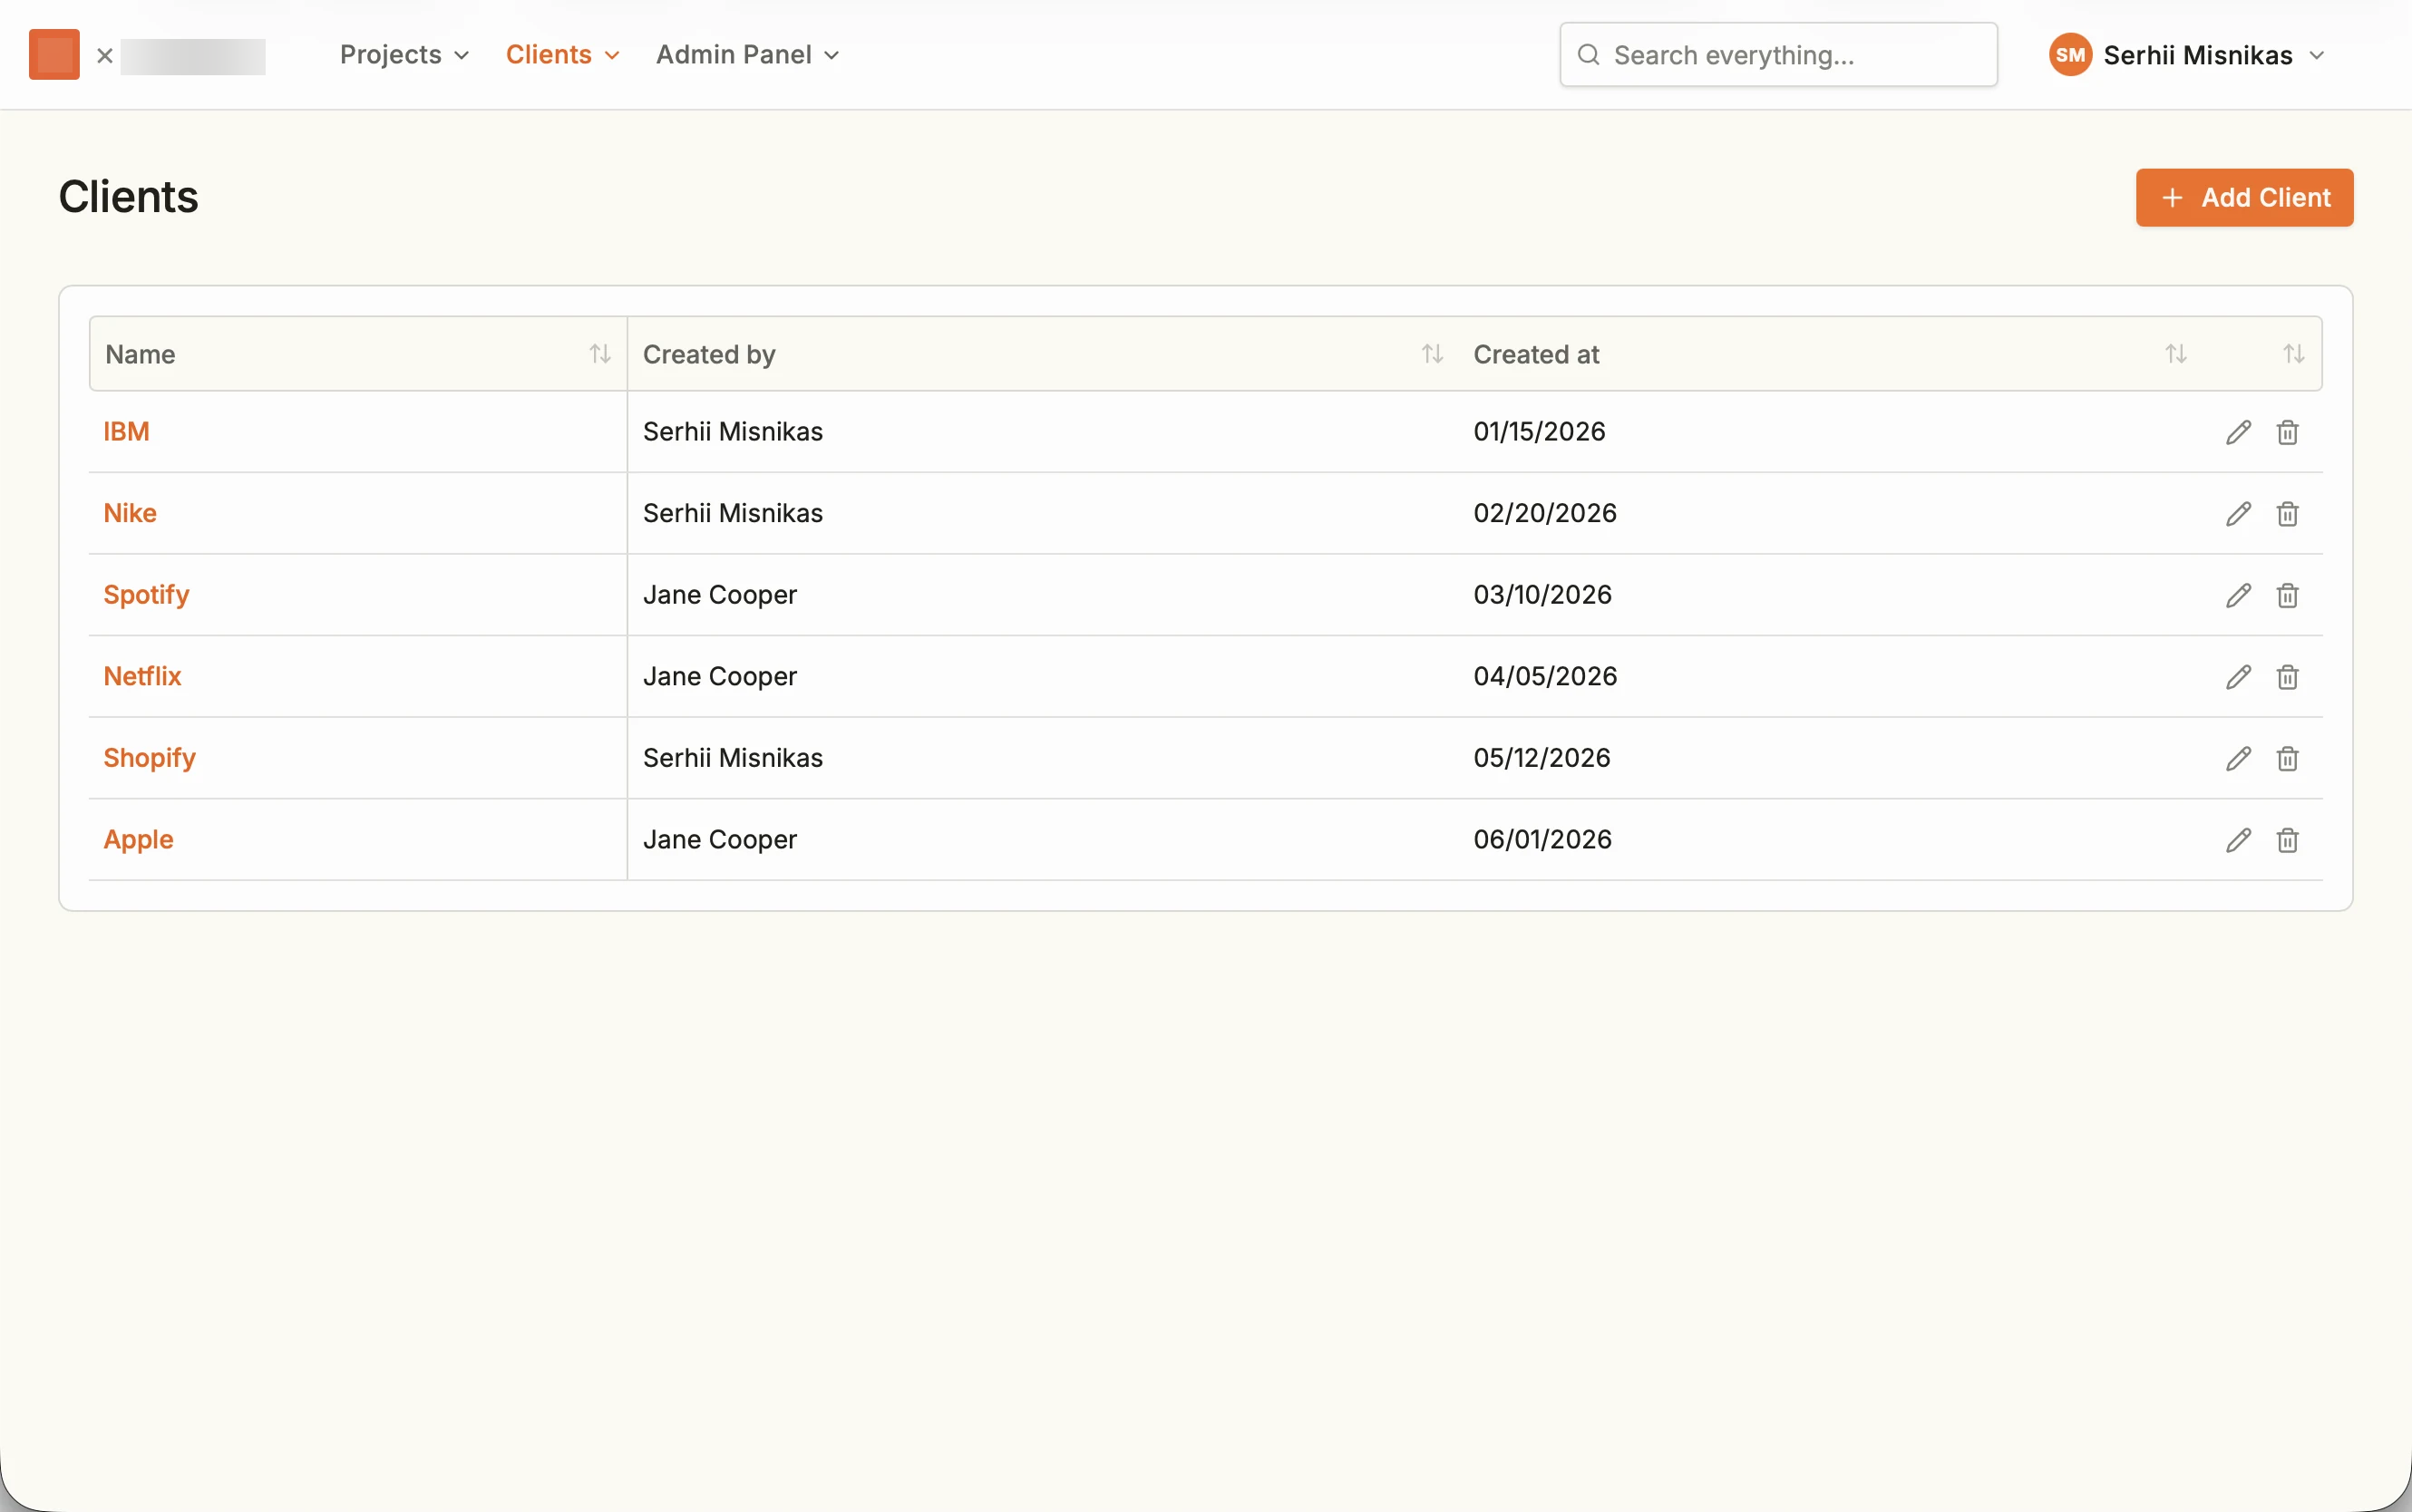
Task: Open the Shopify client link
Action: pyautogui.click(x=149, y=758)
